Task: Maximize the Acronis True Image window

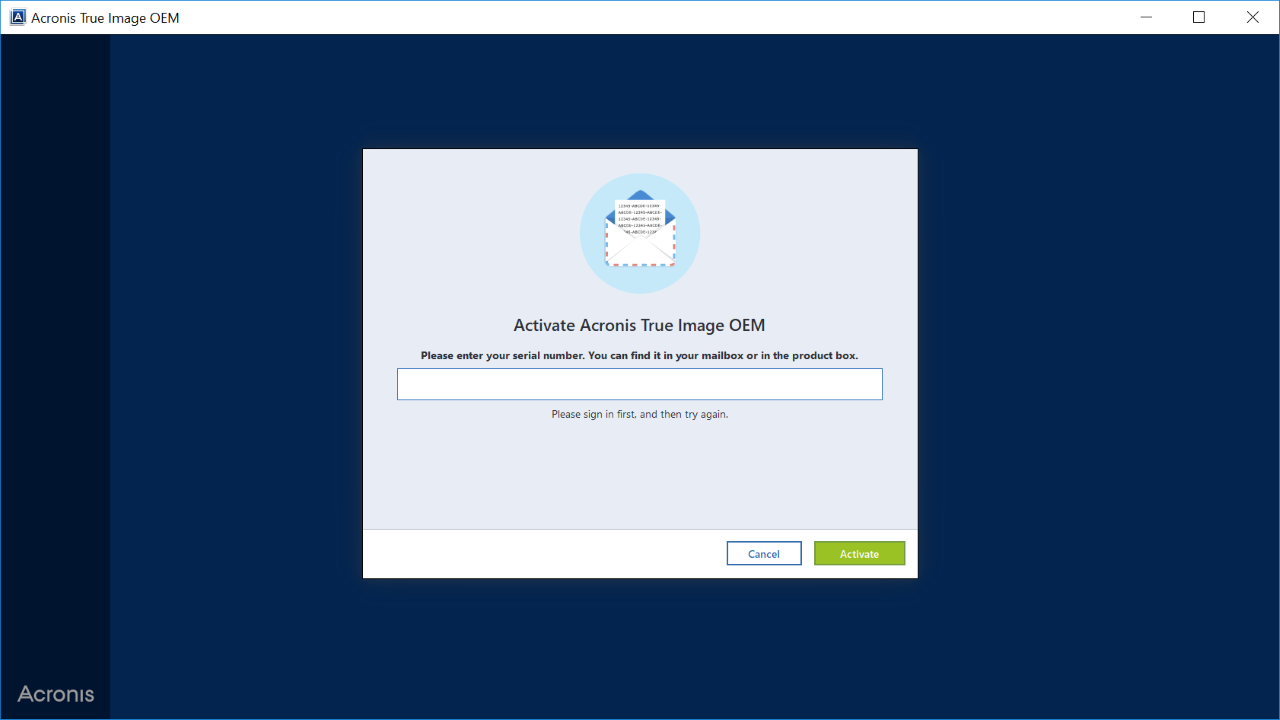Action: point(1199,17)
